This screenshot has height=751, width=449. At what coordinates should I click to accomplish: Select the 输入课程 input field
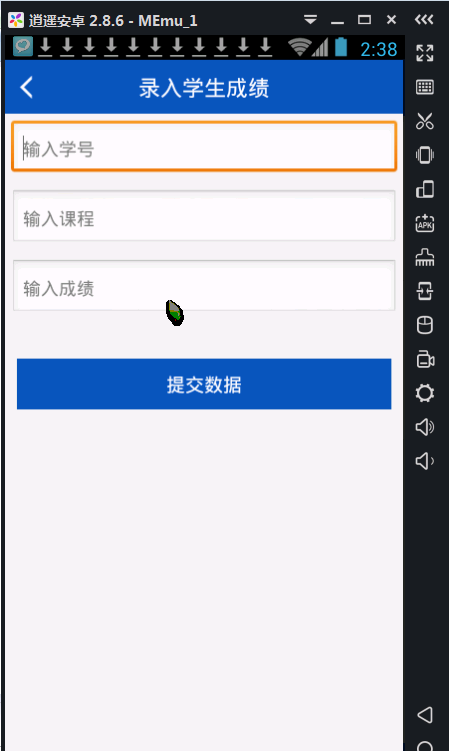204,216
